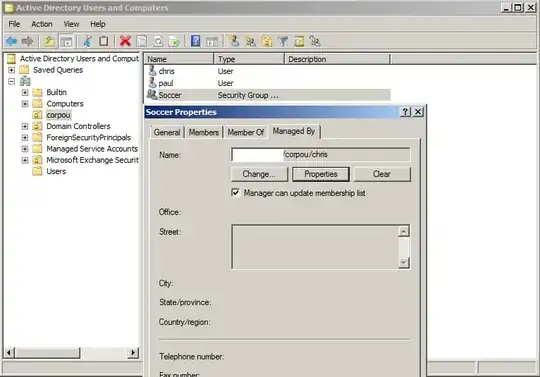This screenshot has height=377, width=540.
Task: Expand the Computers tree node
Action: click(25, 104)
